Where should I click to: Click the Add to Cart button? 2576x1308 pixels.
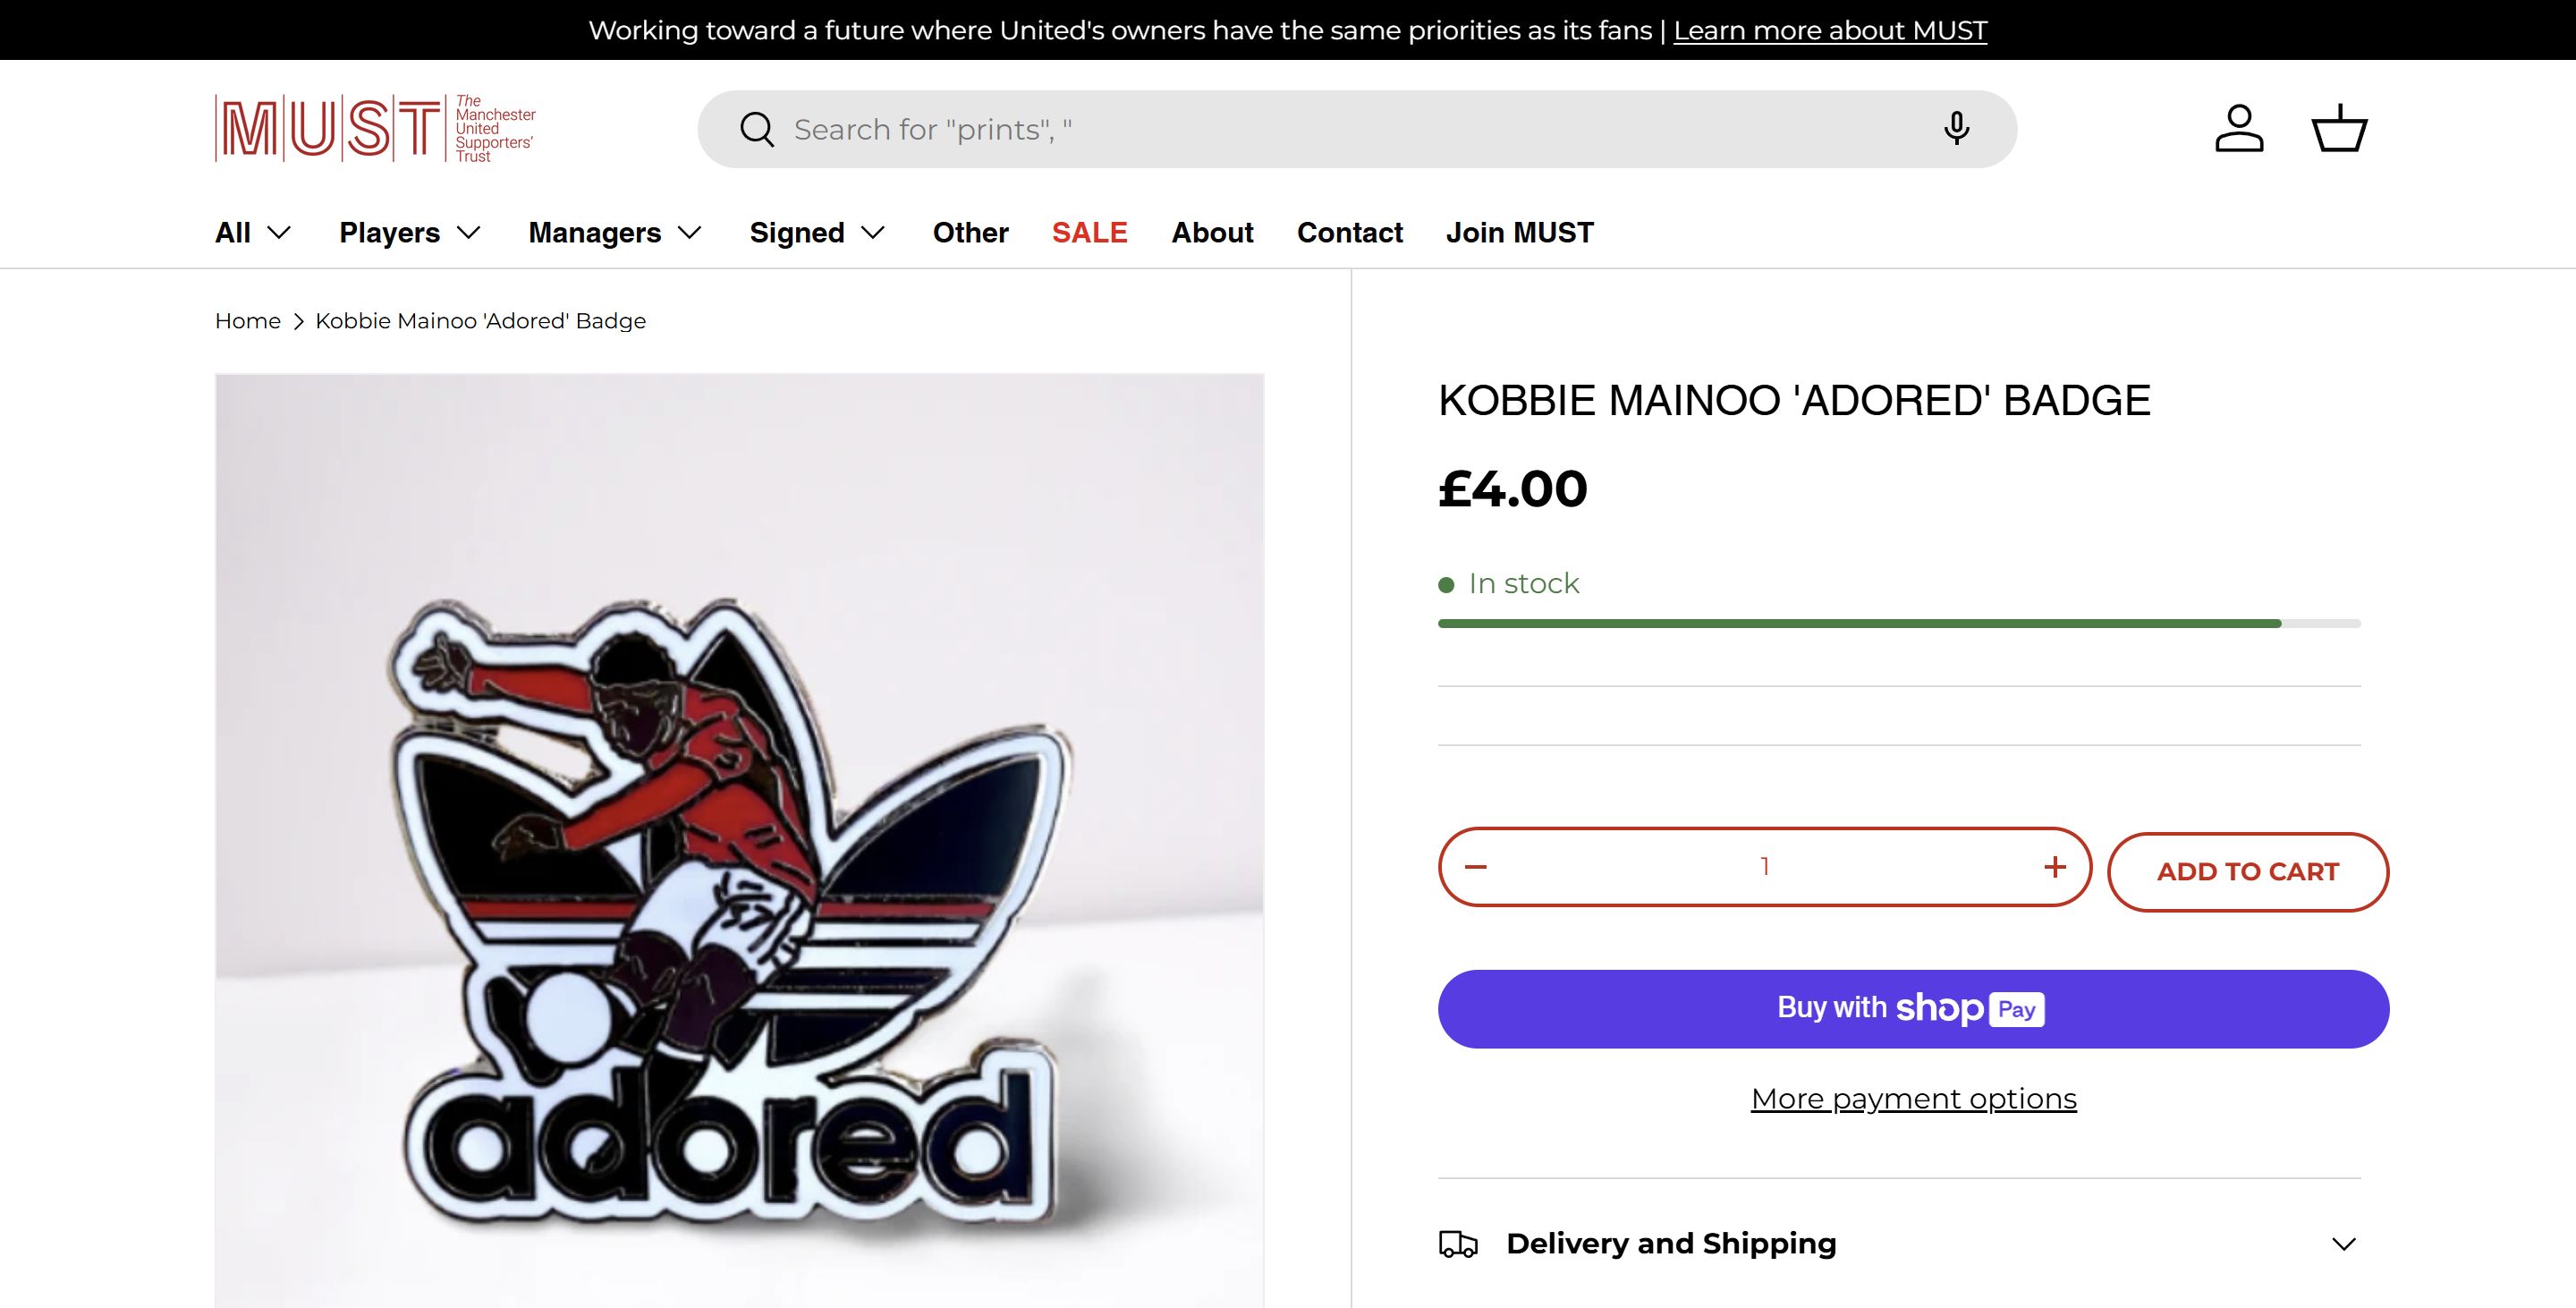pos(2247,872)
